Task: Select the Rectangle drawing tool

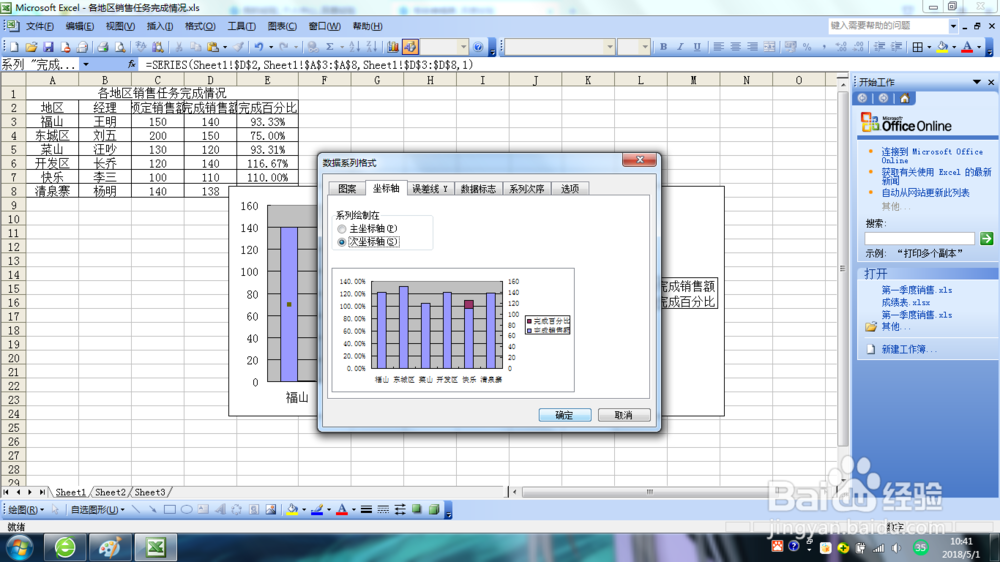Action: [170, 510]
